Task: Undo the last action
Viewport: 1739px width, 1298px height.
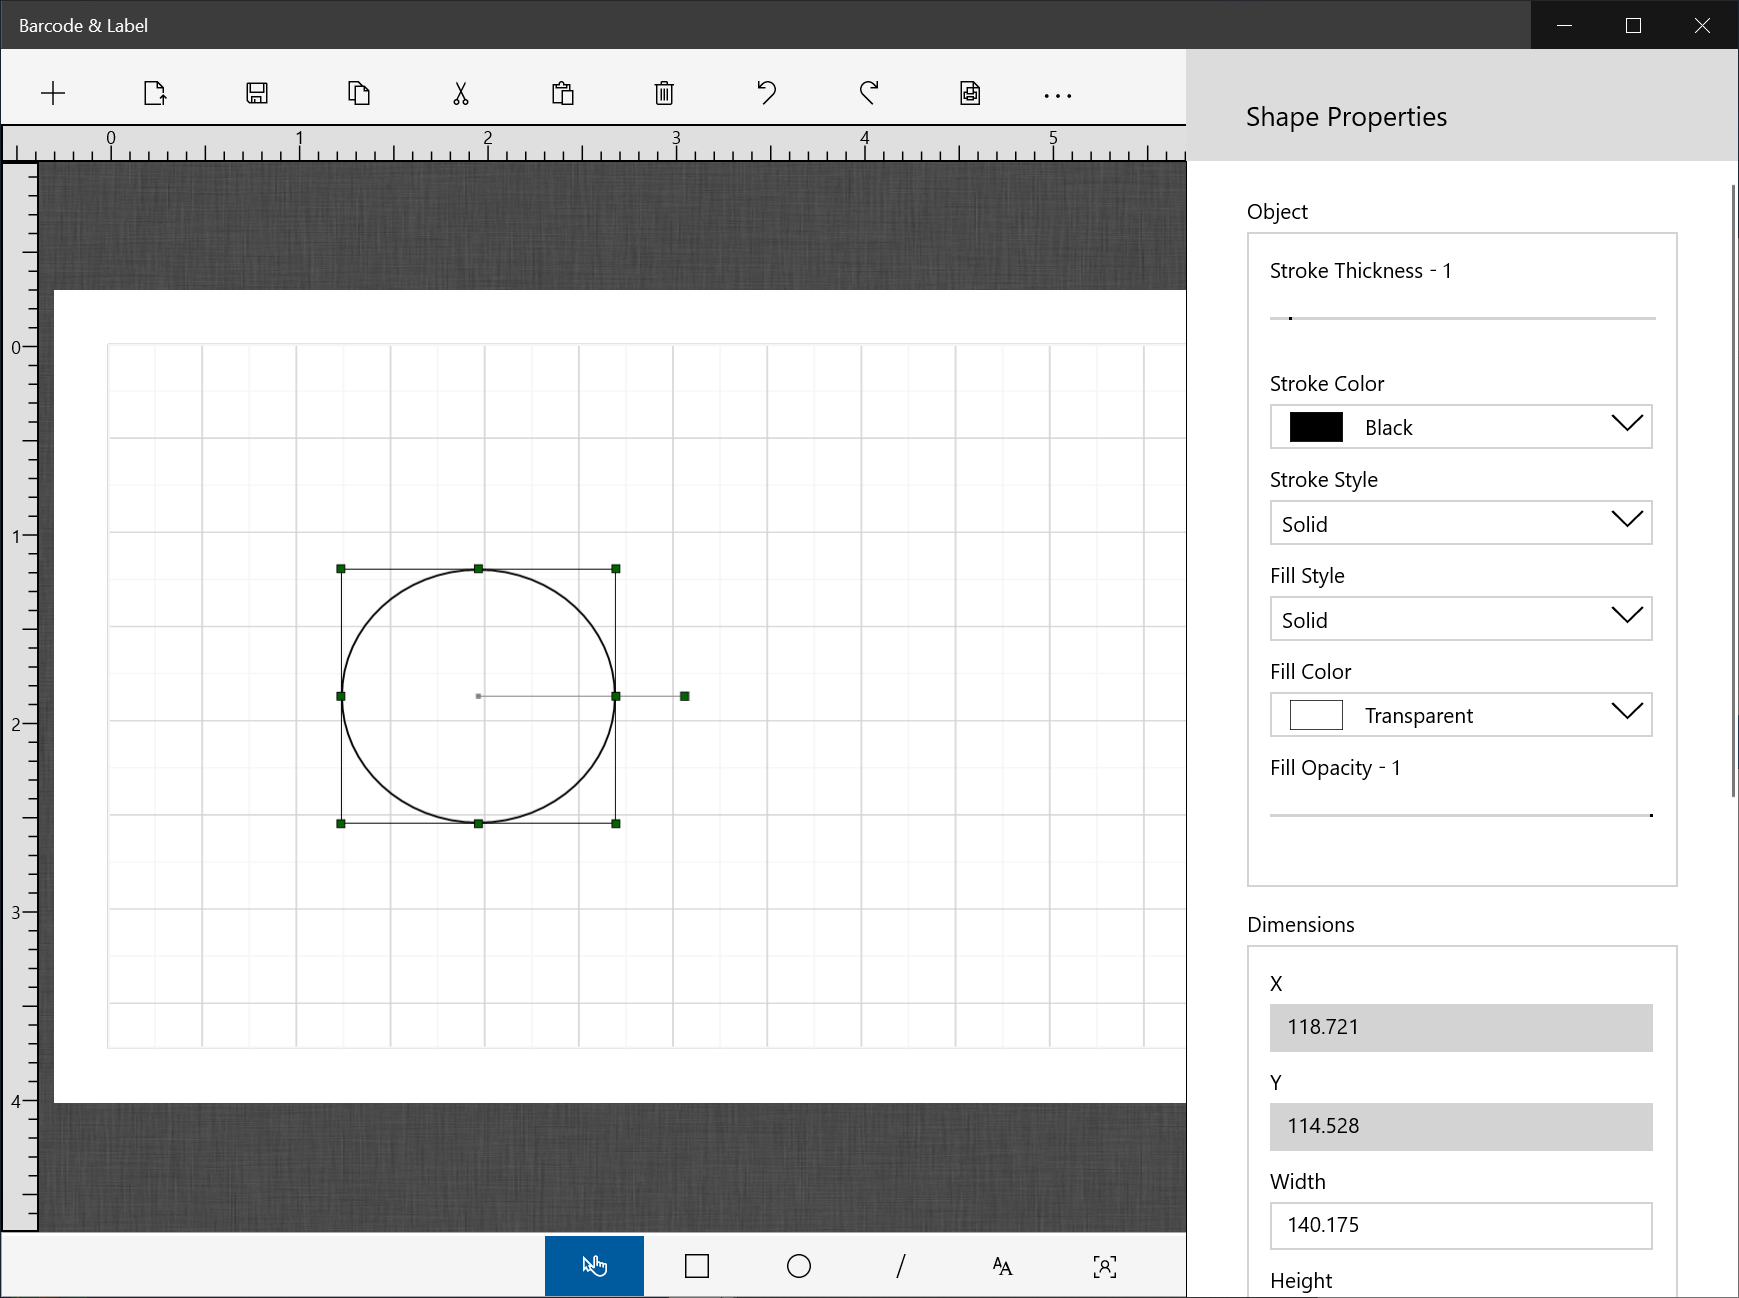Action: click(767, 94)
